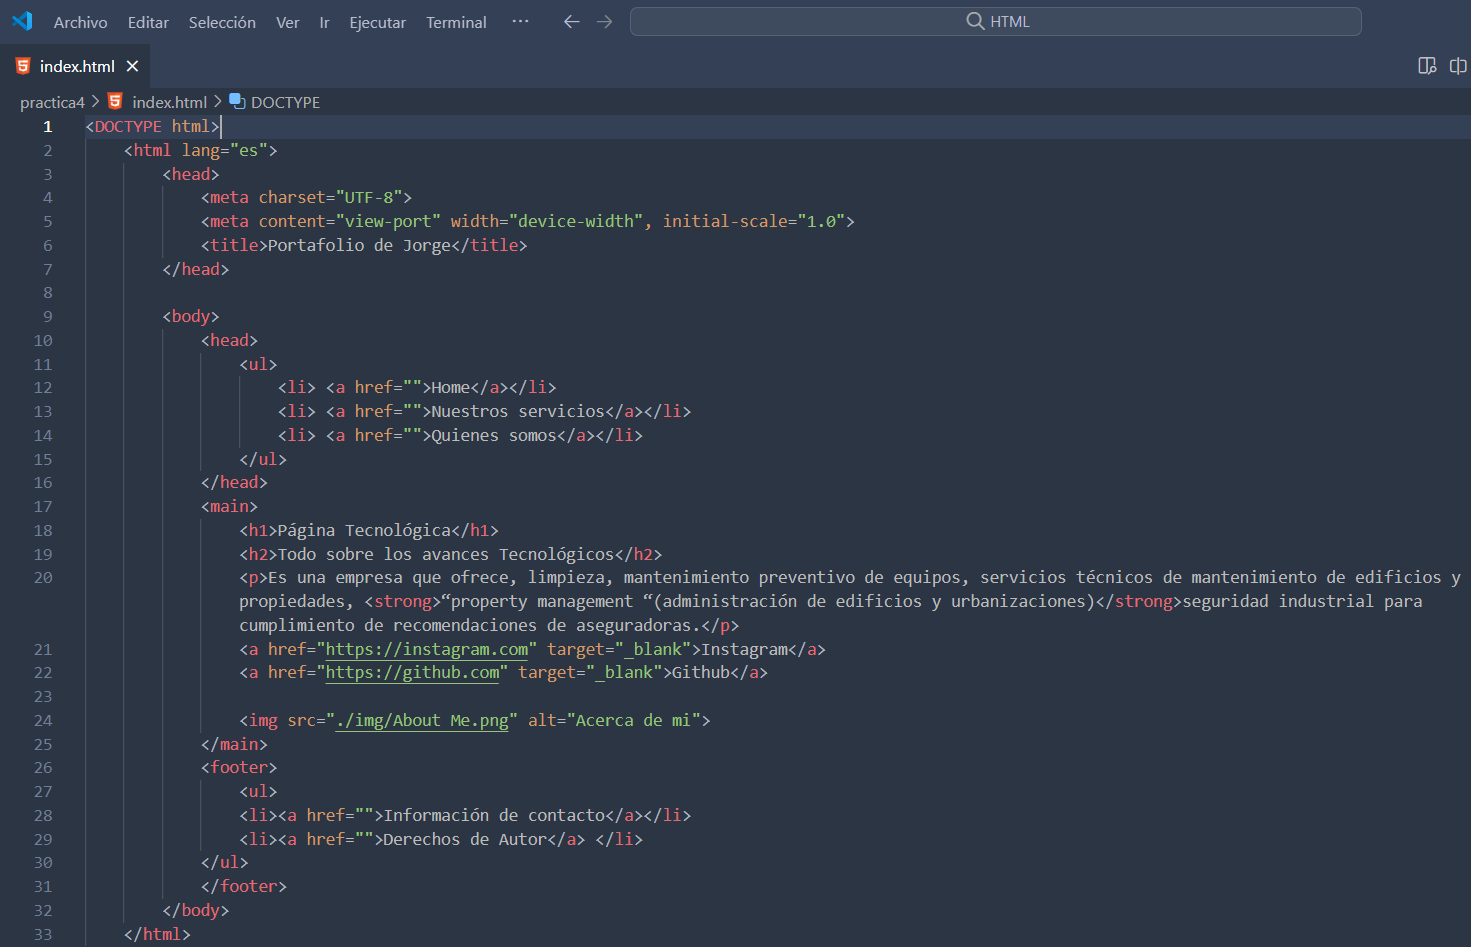Click line number 20 in gutter
Screen dimensions: 1471x947
[x=43, y=578]
